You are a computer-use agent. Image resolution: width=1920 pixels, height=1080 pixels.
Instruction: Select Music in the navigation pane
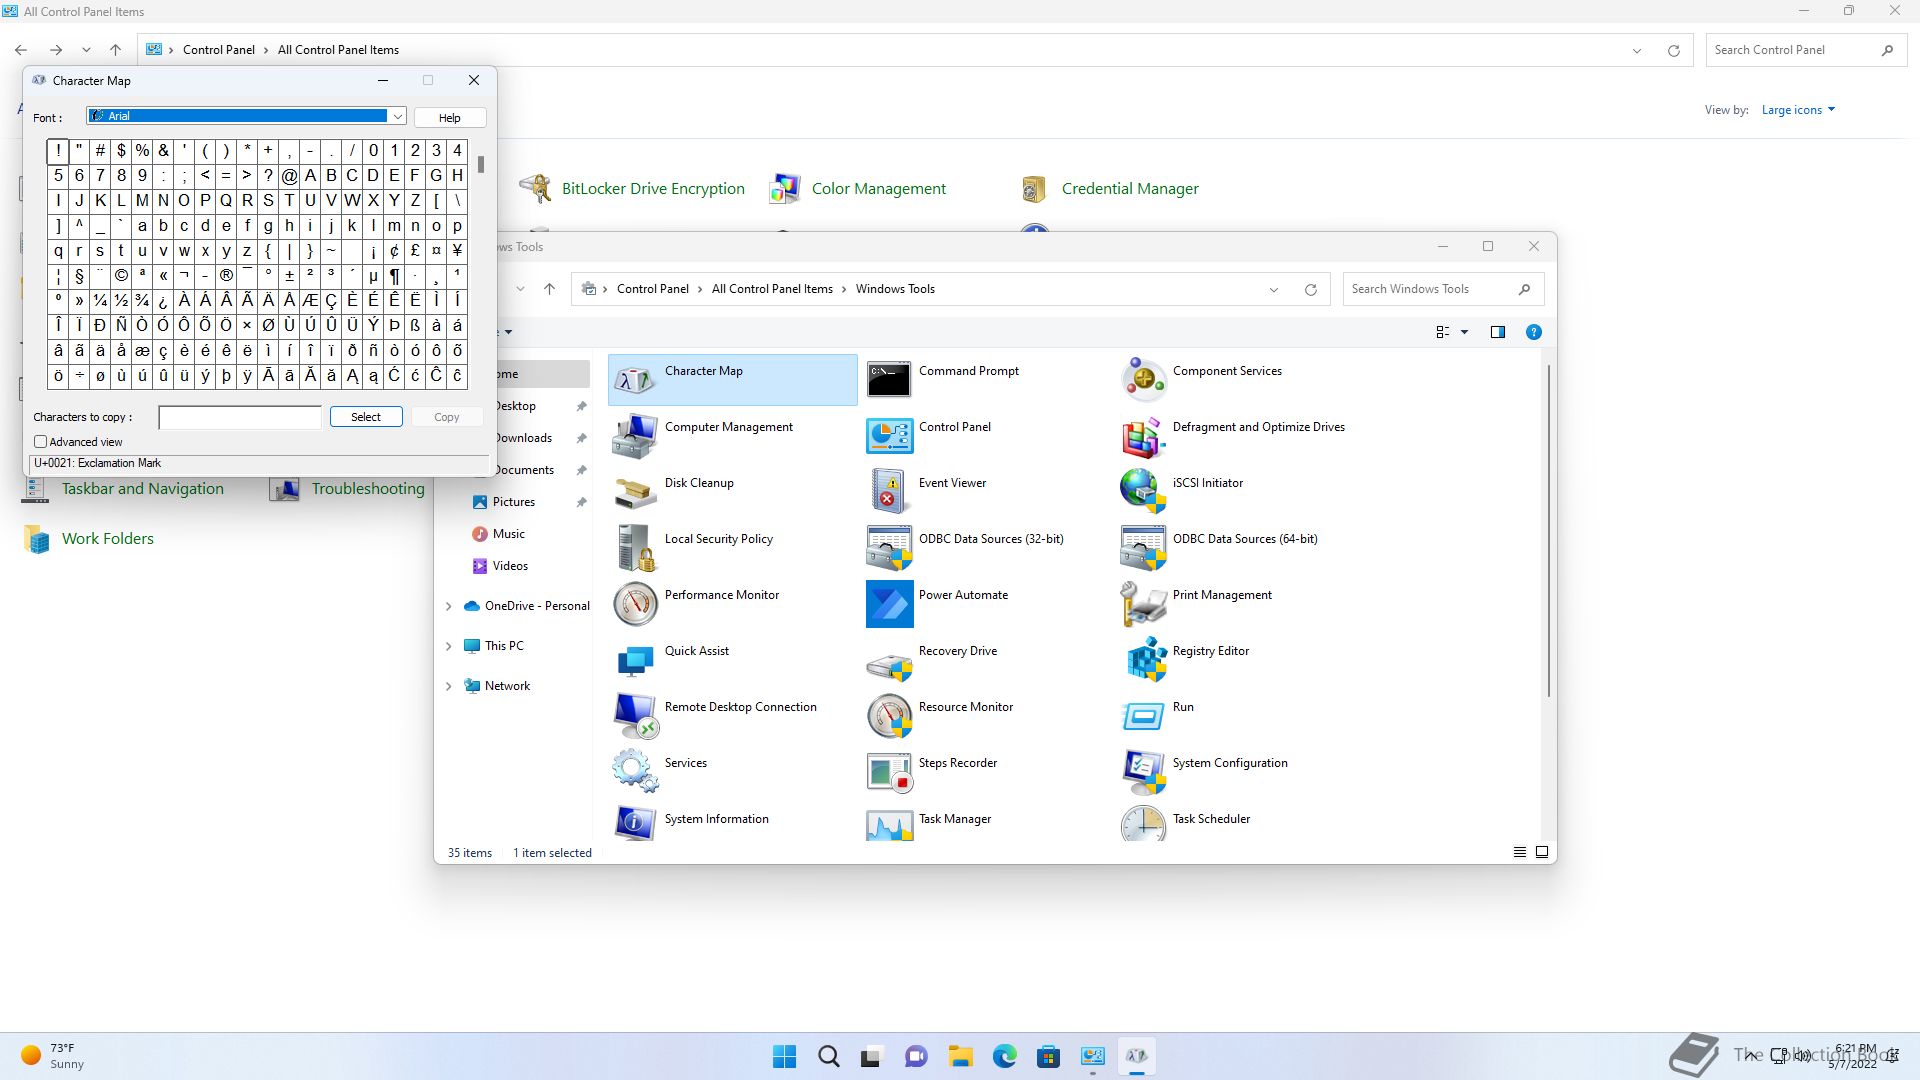(508, 534)
